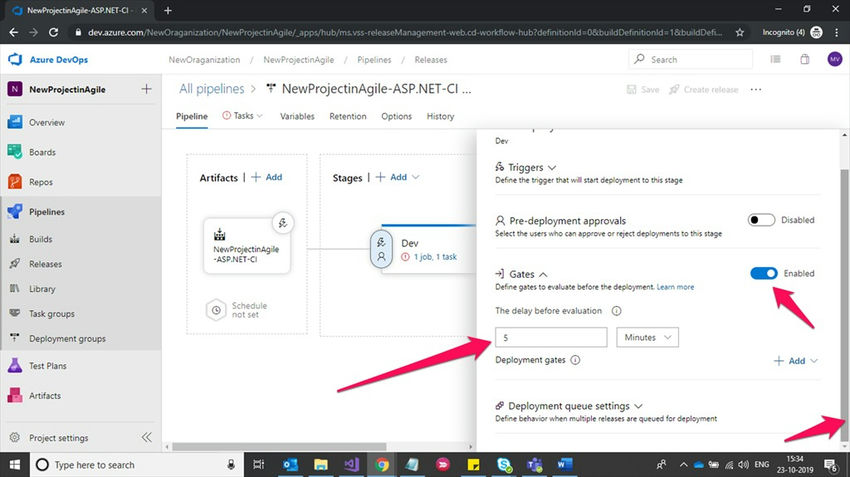Switch to the Pipeline tab
Viewport: 850px width, 477px height.
tap(192, 117)
